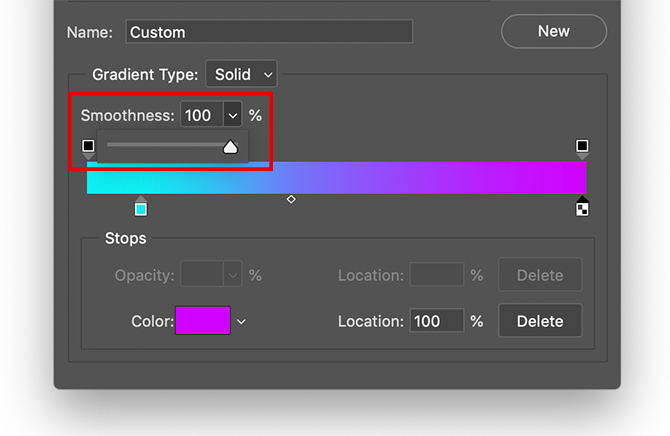Click the midpoint diamond below gradient bar
670x436 pixels.
[291, 200]
